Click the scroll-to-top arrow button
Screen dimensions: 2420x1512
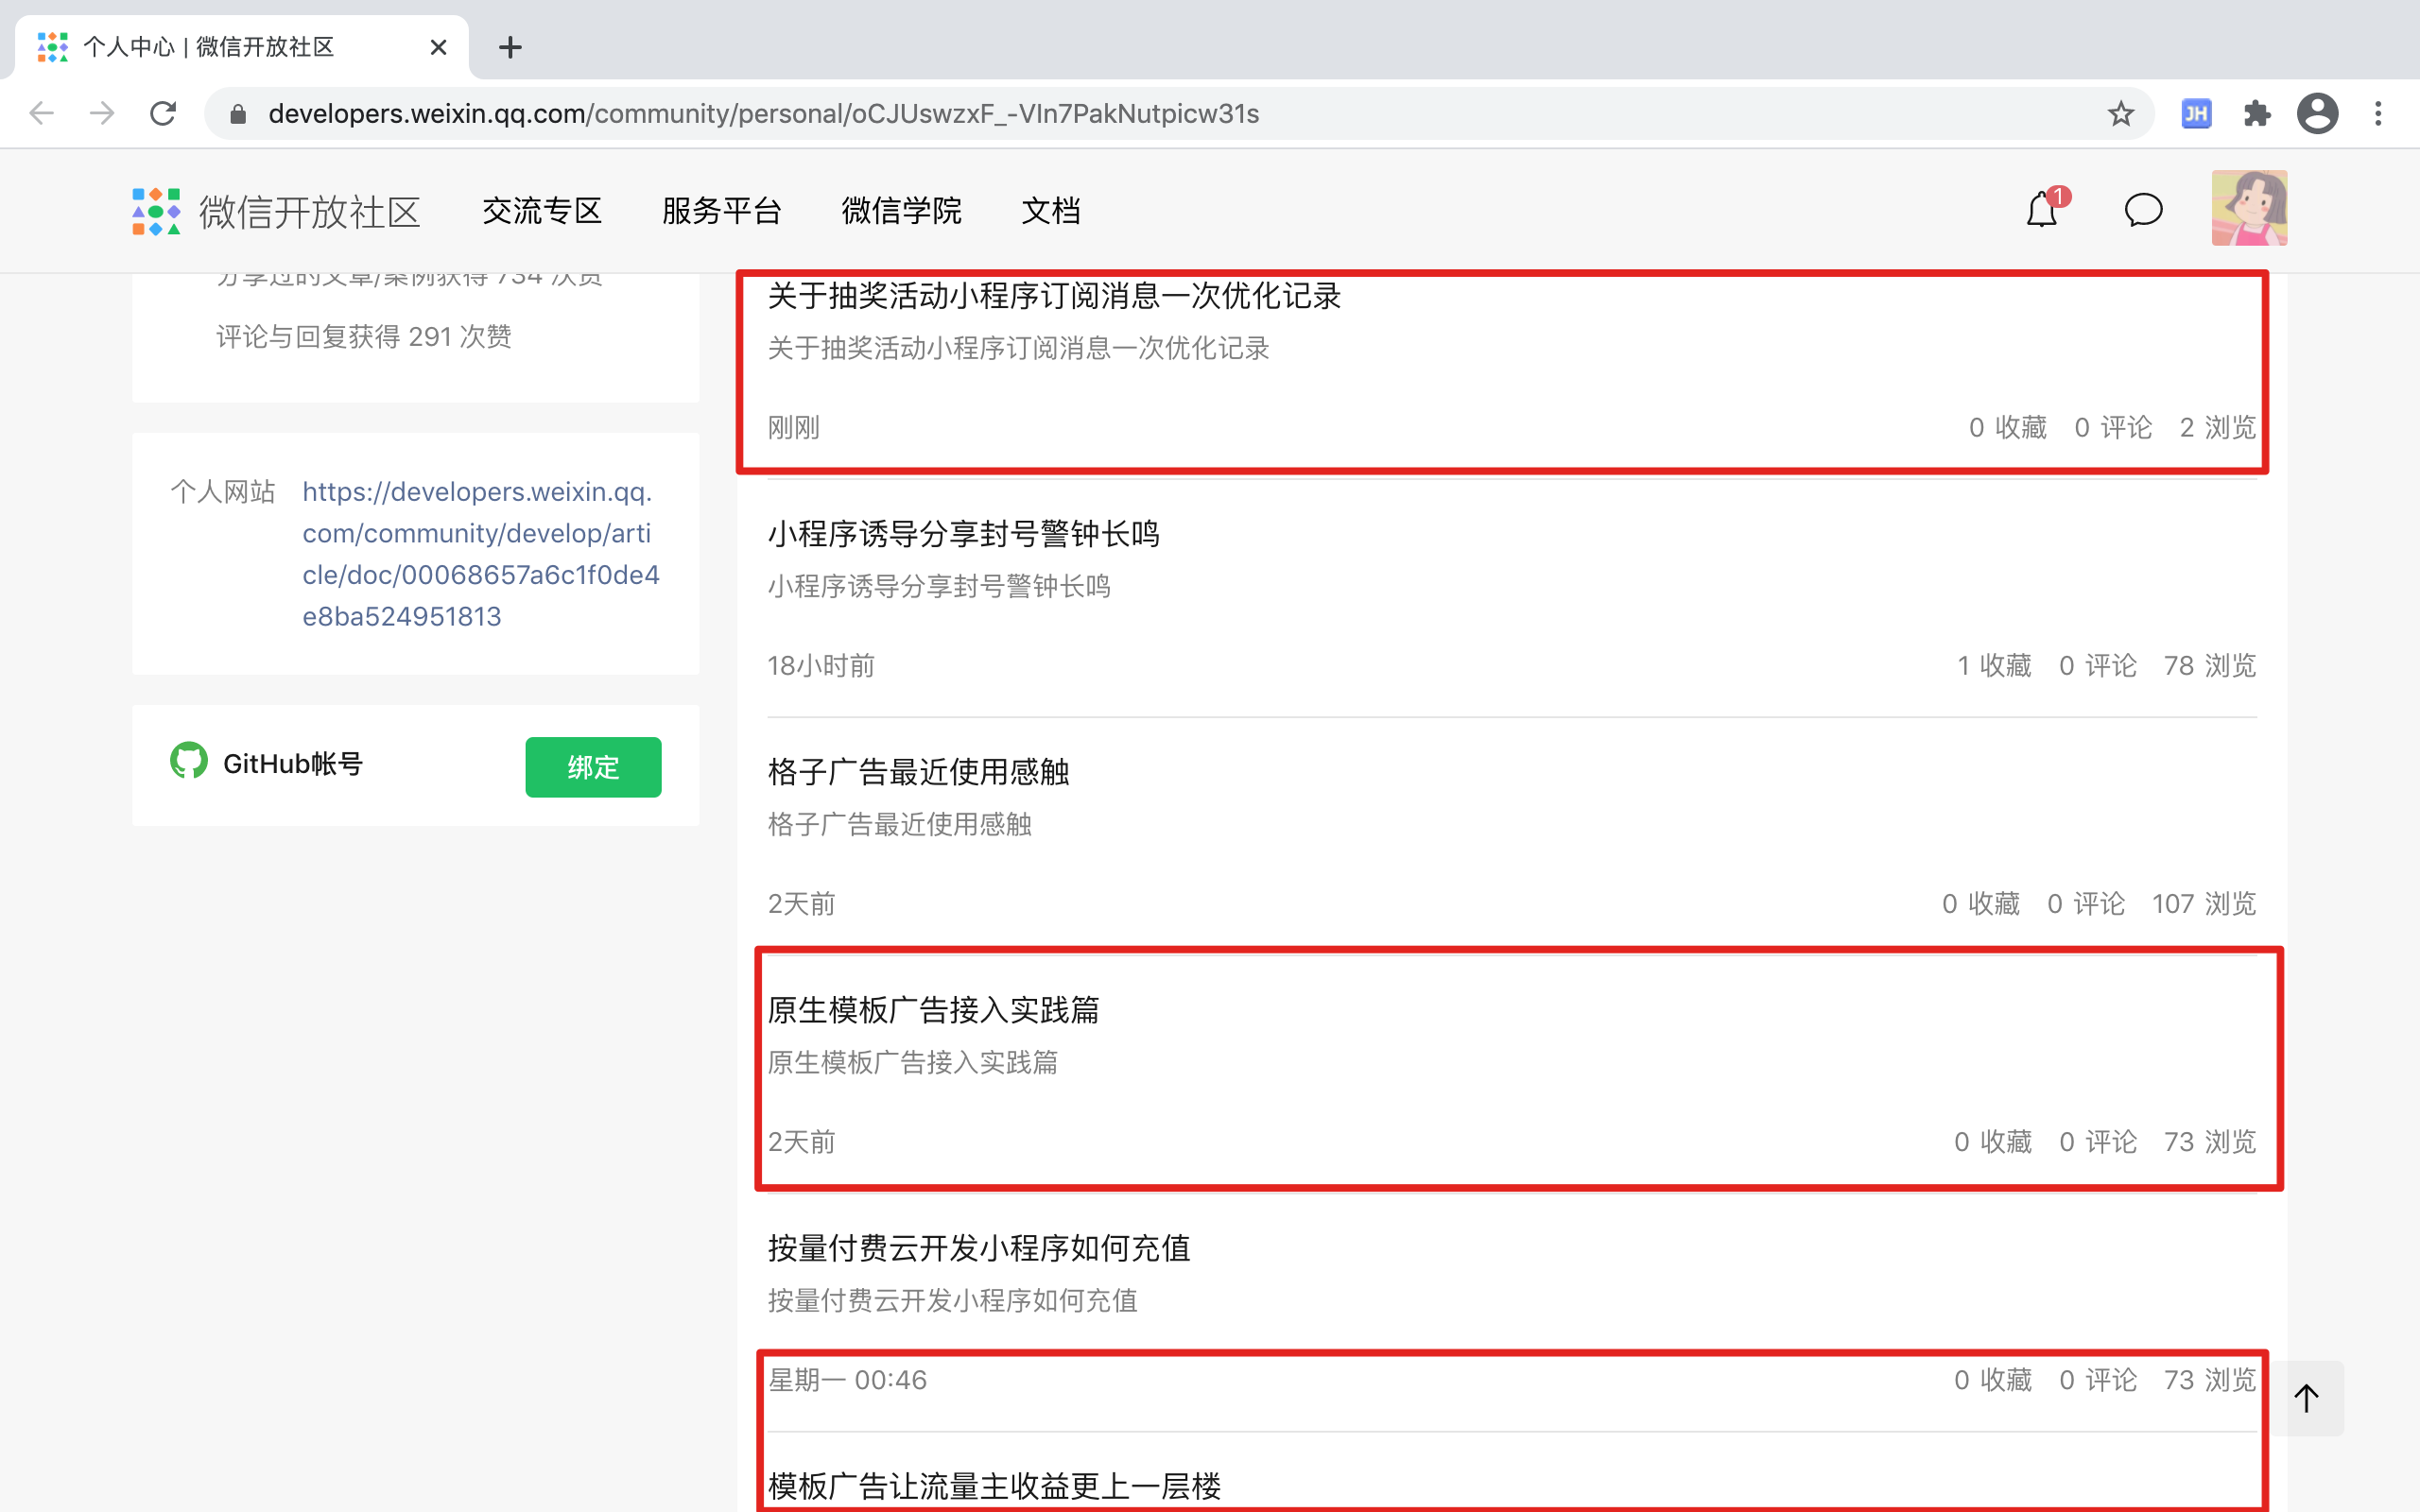(2306, 1398)
